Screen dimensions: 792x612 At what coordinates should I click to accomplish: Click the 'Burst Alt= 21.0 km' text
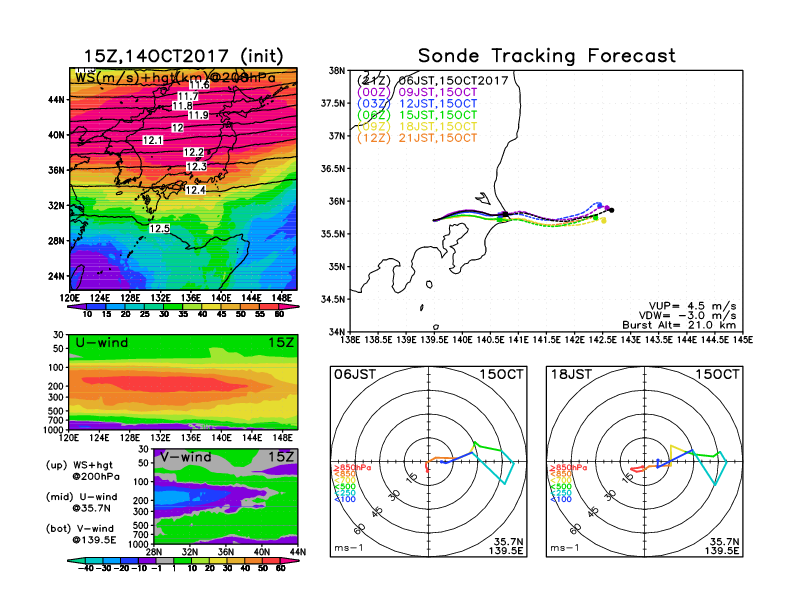[690, 325]
